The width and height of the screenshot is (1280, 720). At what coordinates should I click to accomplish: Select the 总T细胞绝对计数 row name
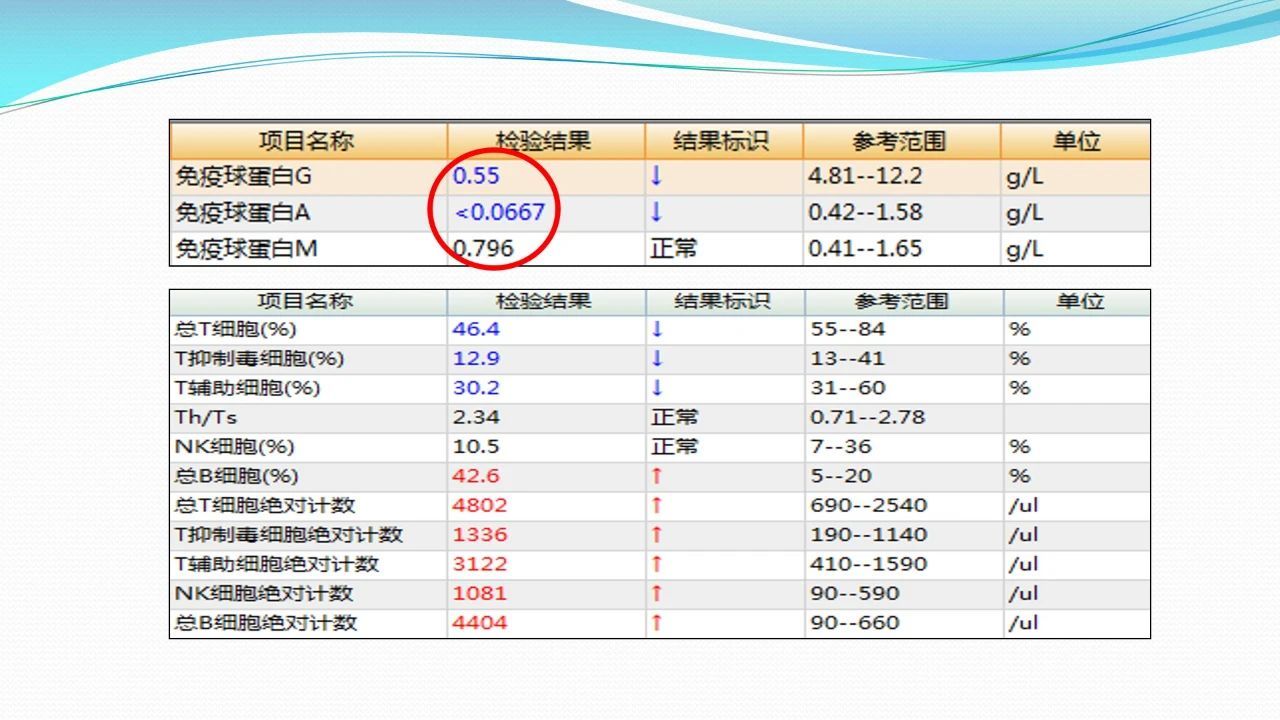click(x=266, y=505)
